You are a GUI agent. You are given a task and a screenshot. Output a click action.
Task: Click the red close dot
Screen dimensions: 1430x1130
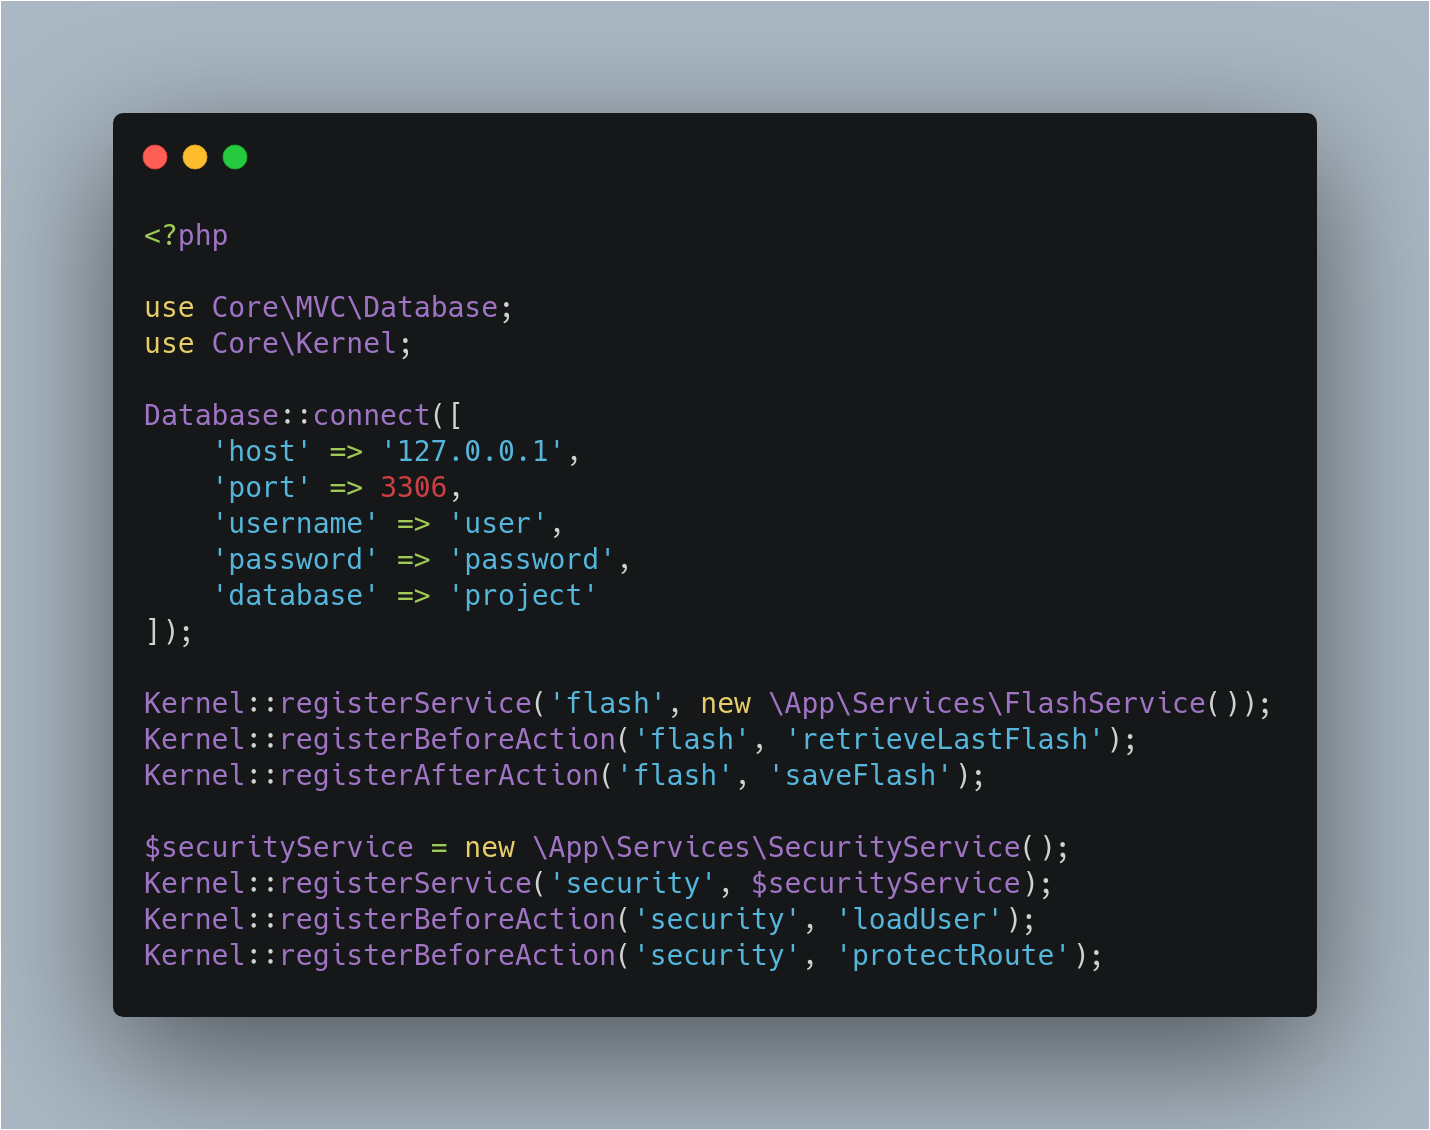tap(155, 157)
